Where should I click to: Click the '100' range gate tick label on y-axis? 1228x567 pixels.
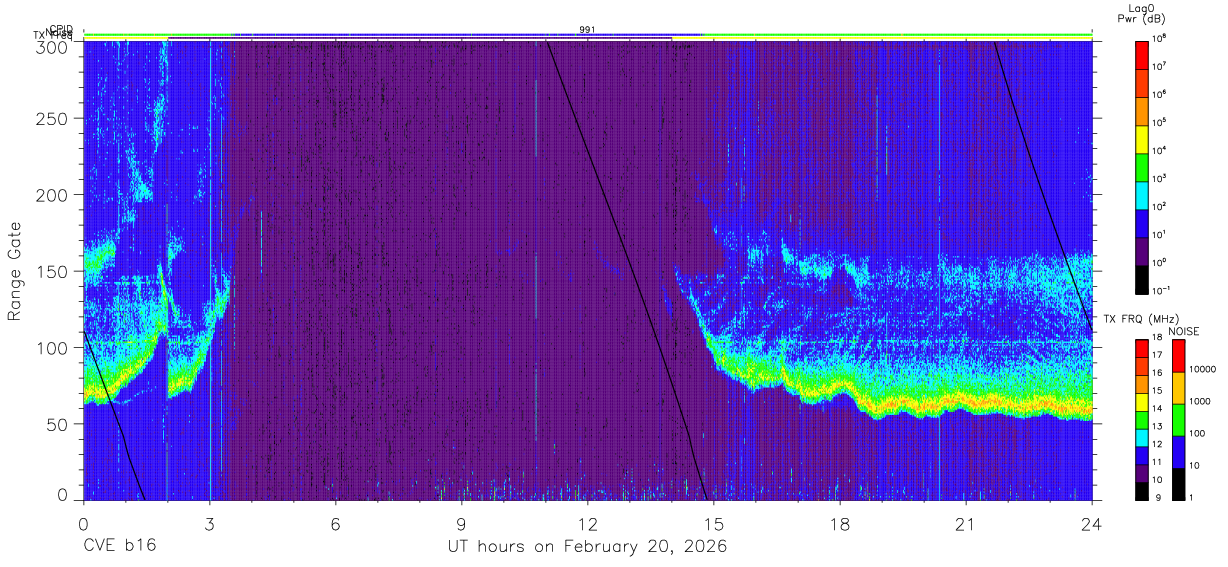point(53,348)
